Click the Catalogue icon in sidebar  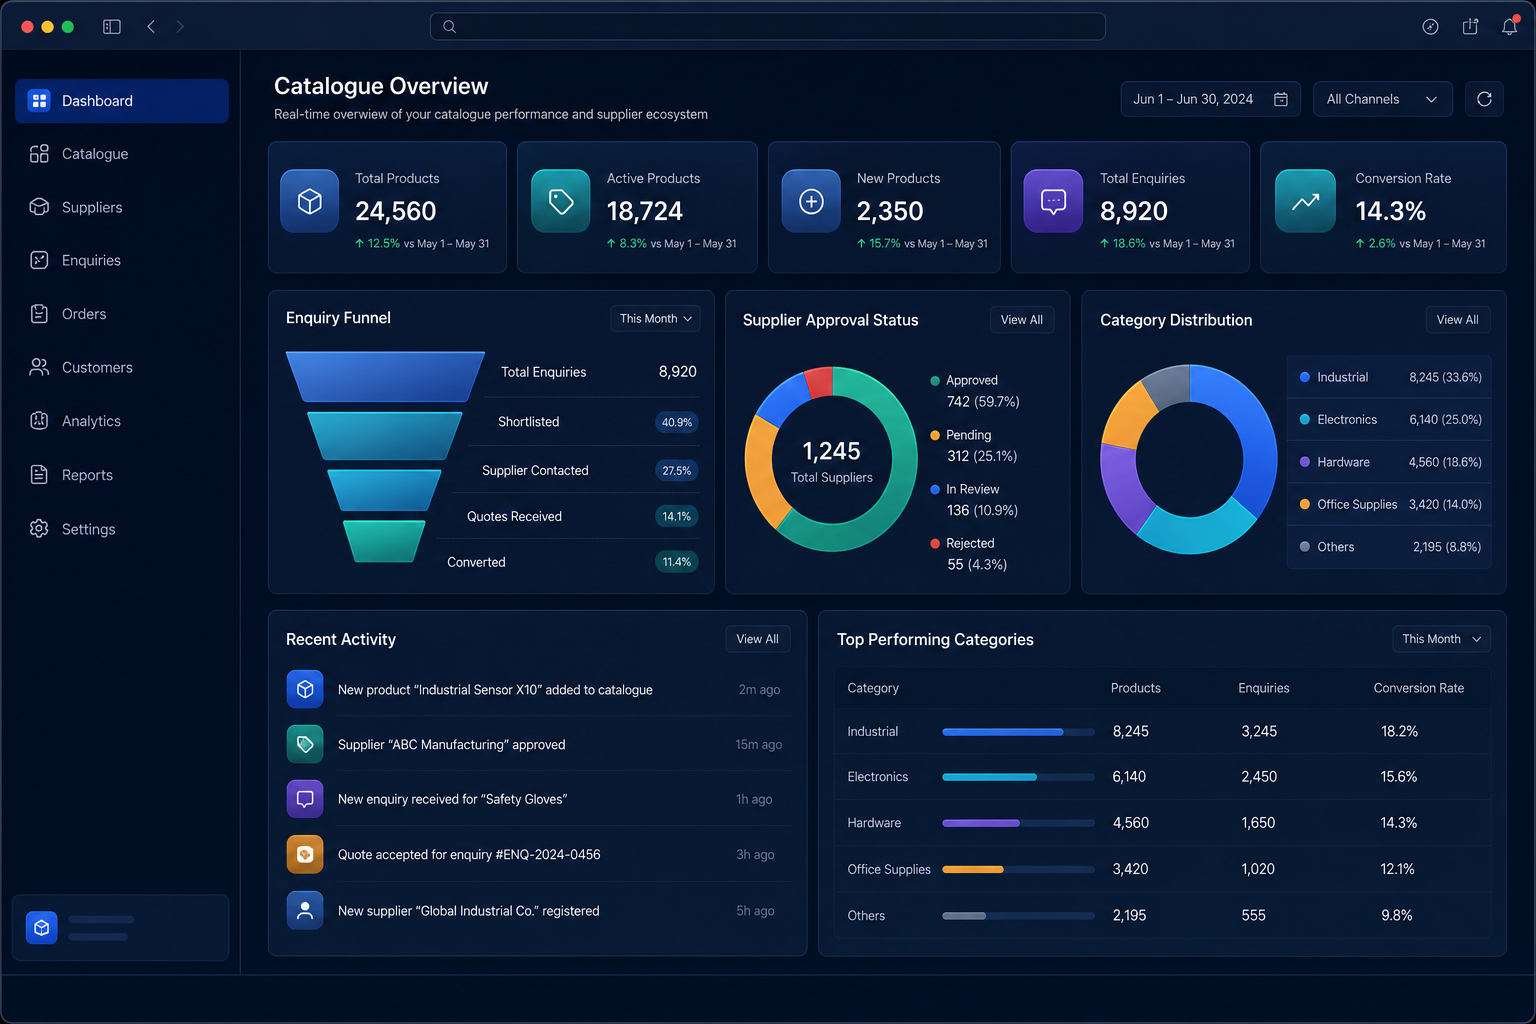[x=39, y=153]
